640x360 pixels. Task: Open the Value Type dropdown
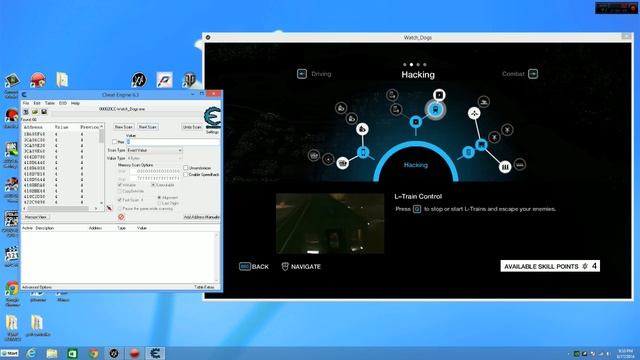click(154, 158)
